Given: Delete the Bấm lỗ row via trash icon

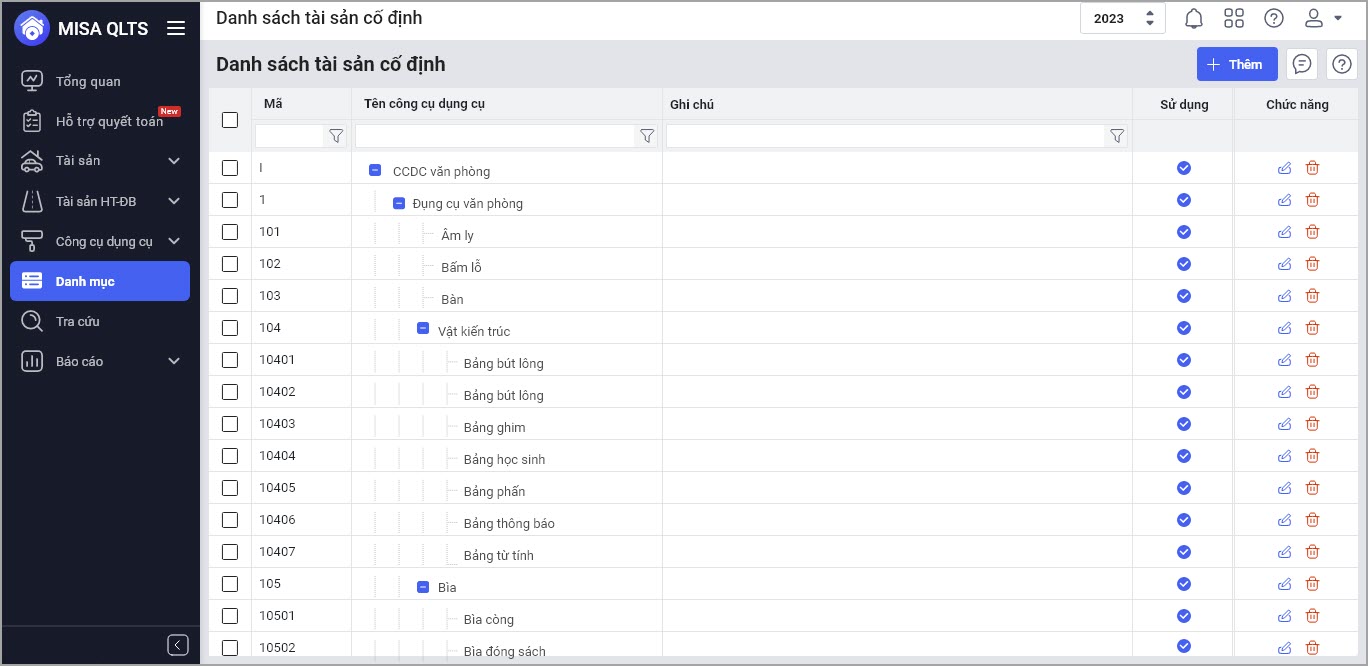Looking at the screenshot, I should point(1313,264).
